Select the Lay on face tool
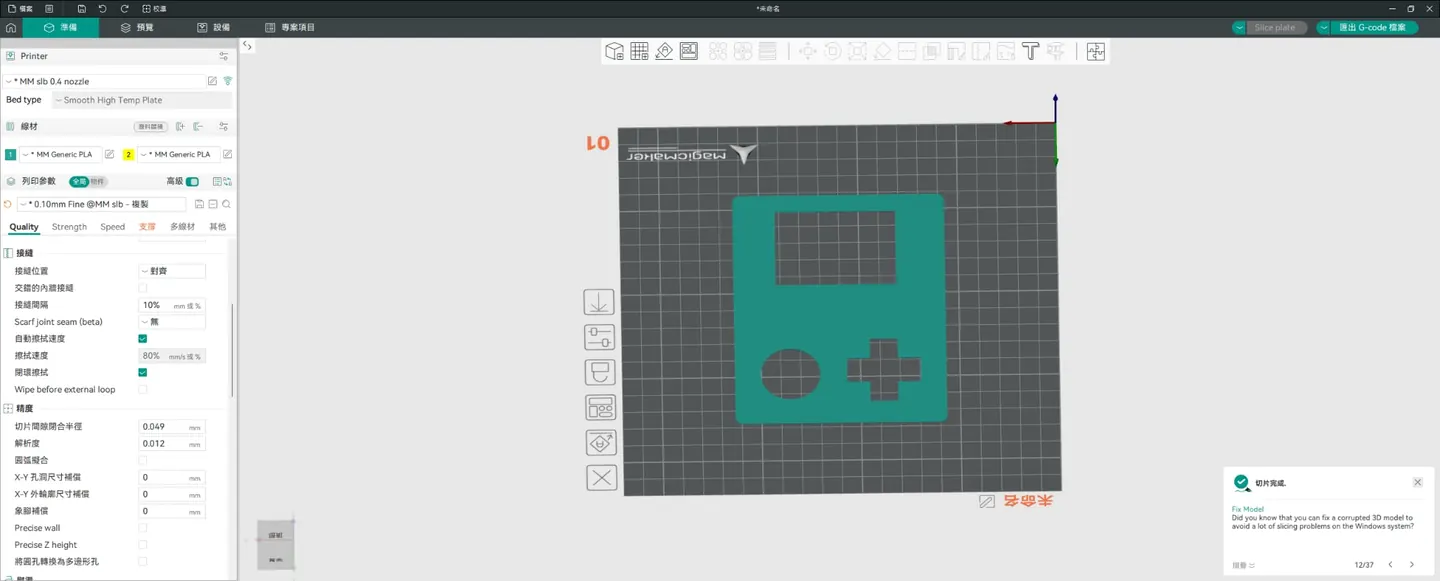This screenshot has height=581, width=1440. tap(882, 51)
